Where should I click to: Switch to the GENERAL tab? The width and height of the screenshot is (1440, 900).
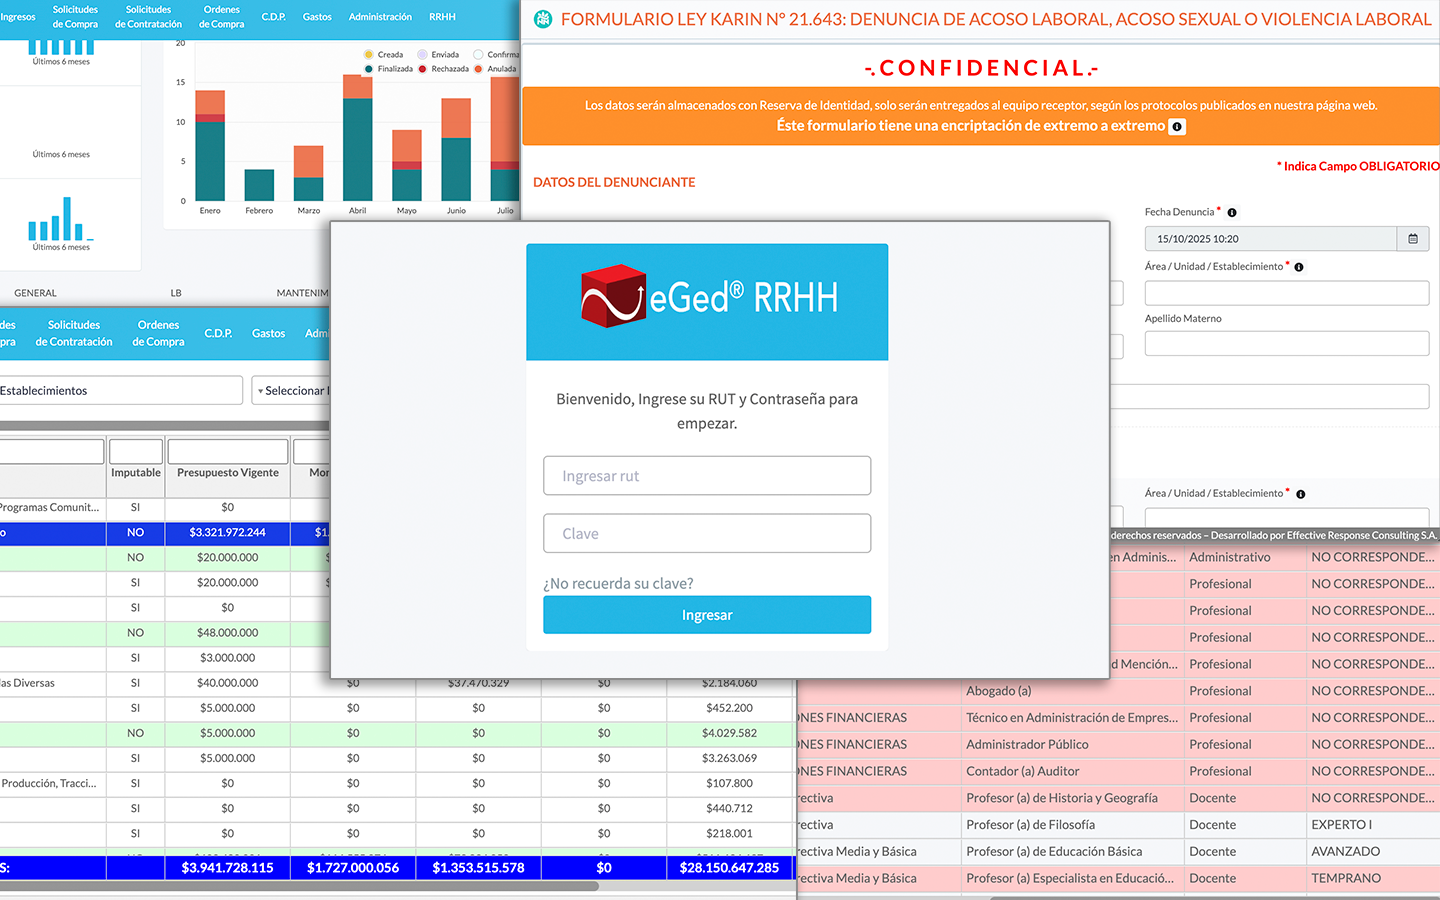[x=35, y=292]
